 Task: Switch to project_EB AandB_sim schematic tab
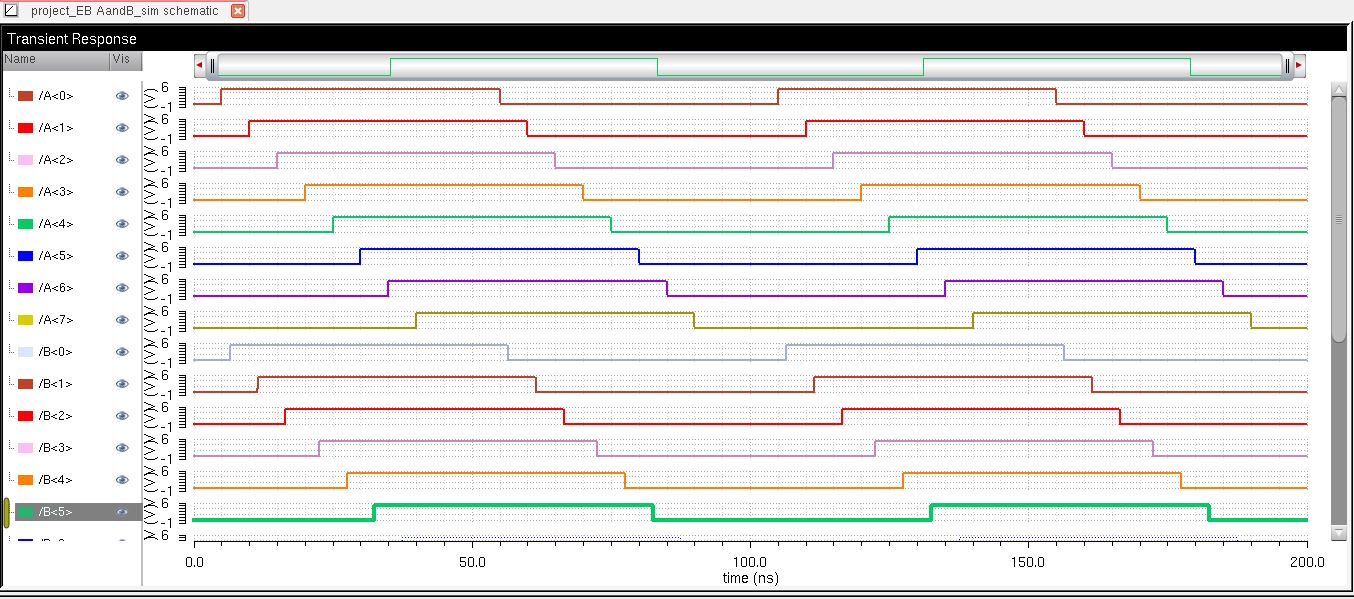(124, 11)
